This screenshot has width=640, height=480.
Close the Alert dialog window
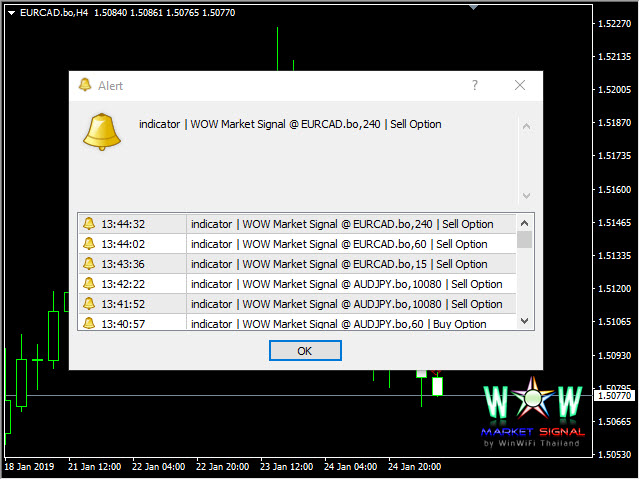coord(520,85)
